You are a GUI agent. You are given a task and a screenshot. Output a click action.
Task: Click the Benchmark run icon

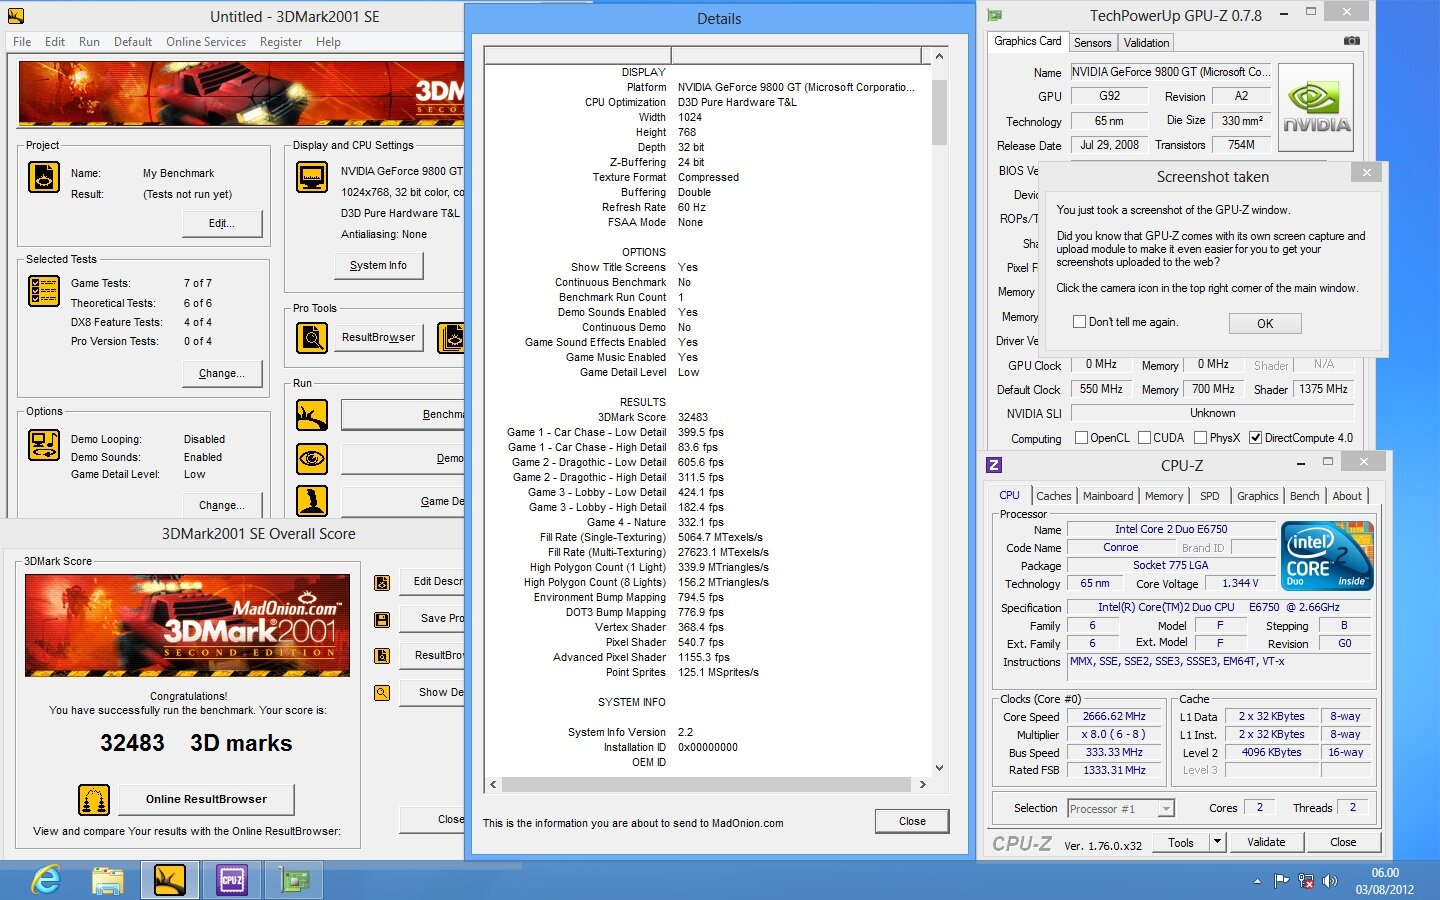312,415
